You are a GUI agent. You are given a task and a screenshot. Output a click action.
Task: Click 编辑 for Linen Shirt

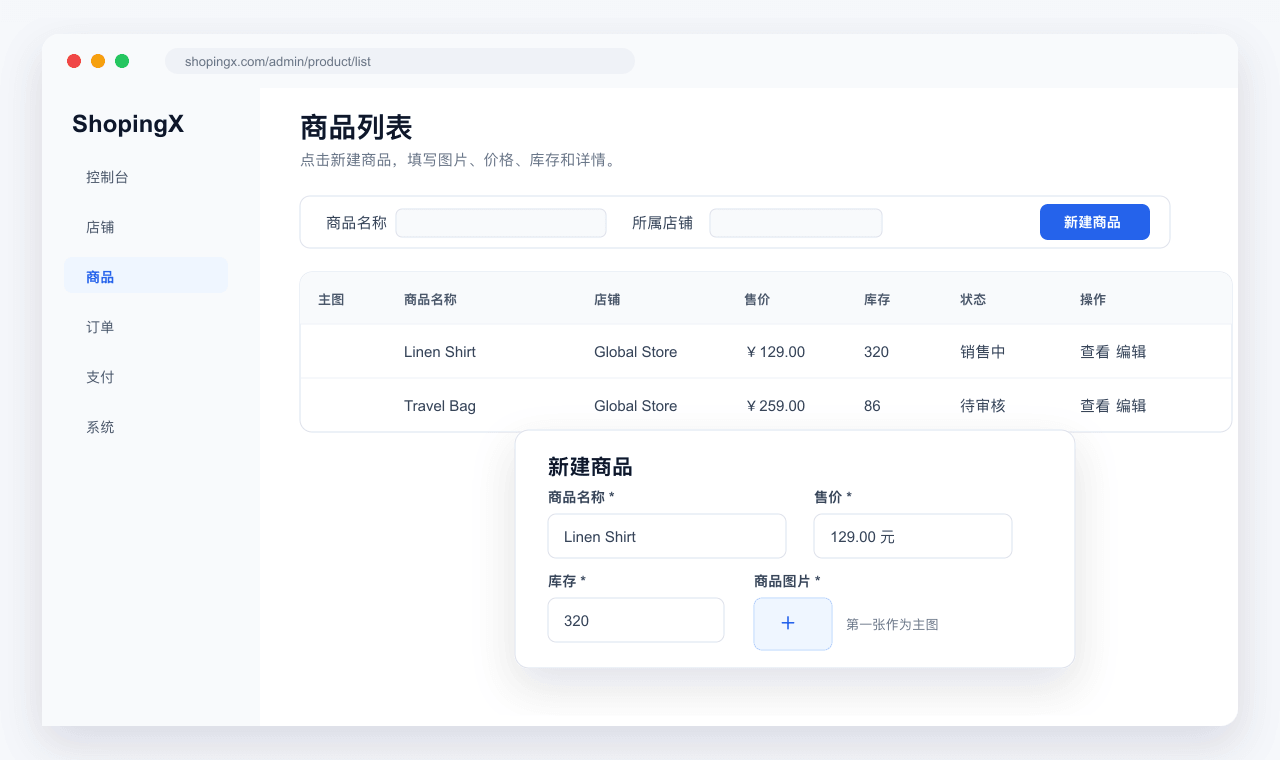1131,352
